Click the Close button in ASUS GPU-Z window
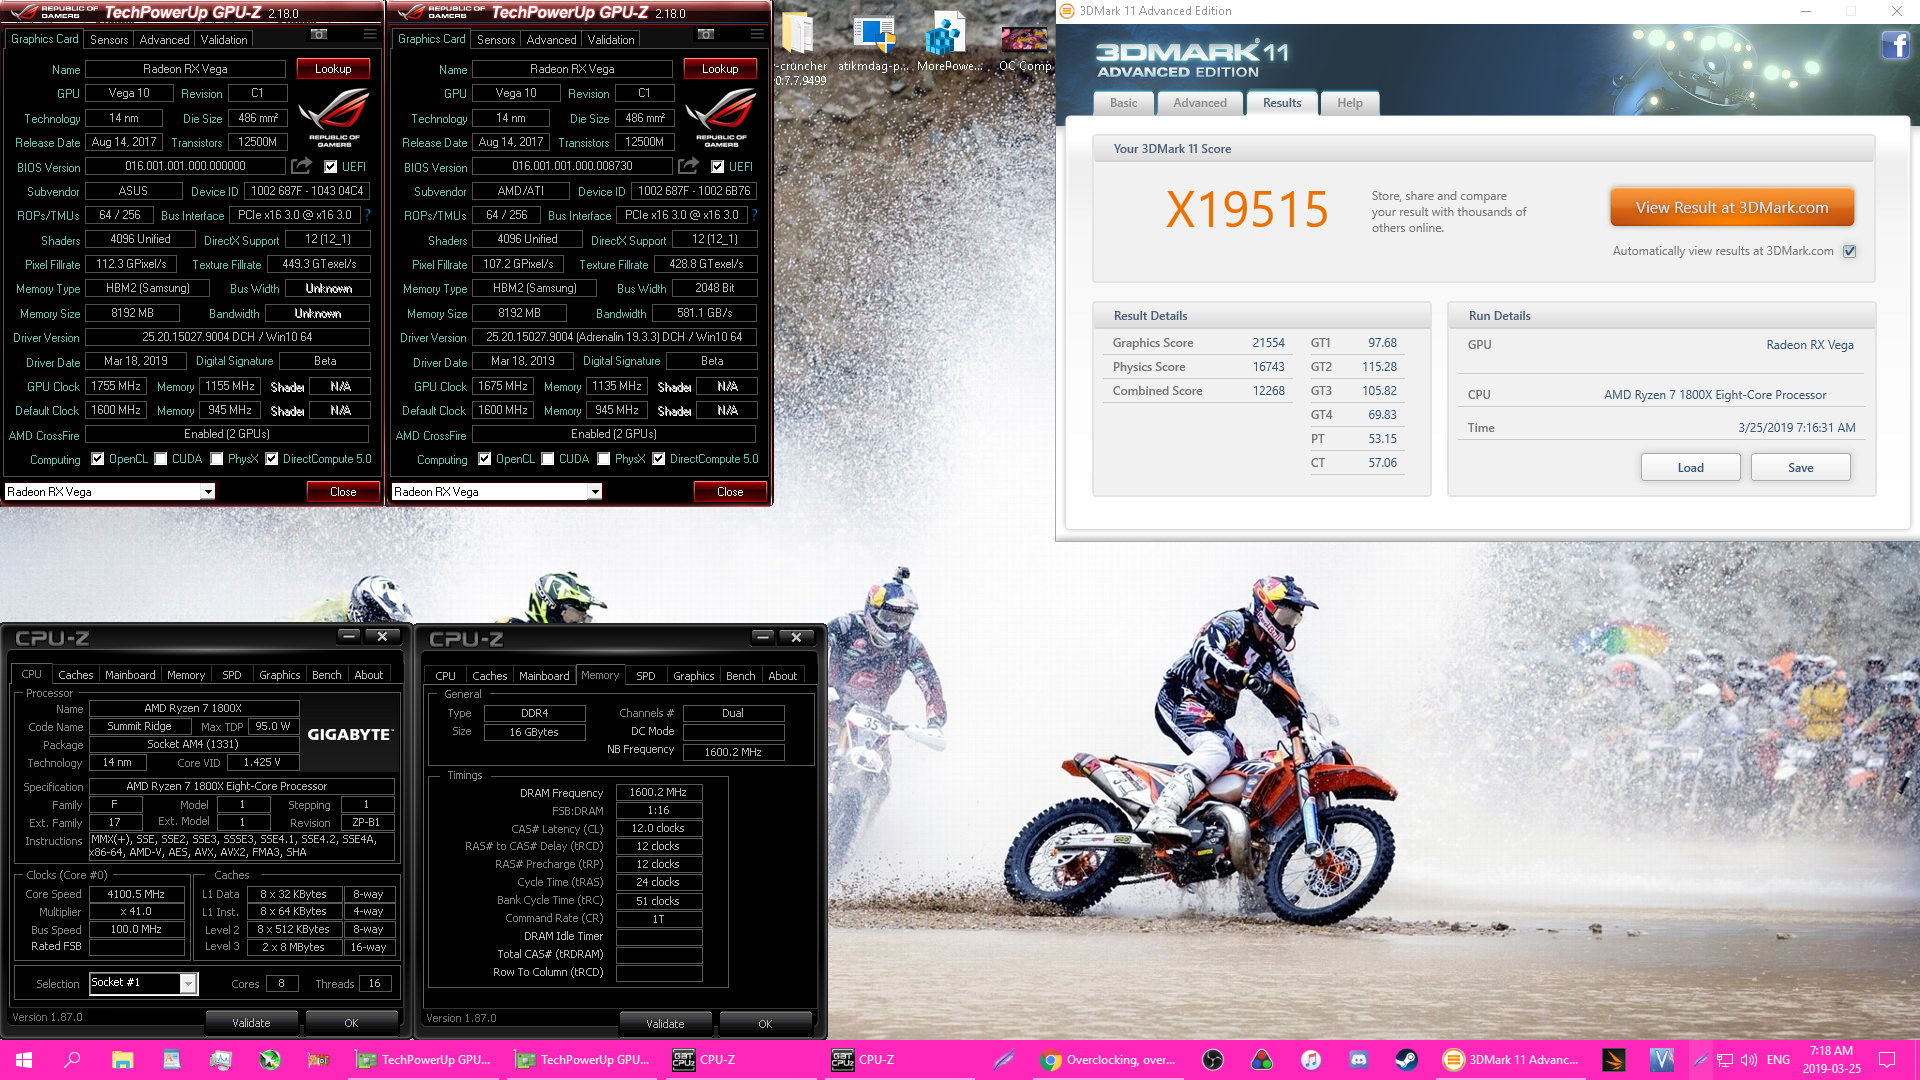 point(343,492)
